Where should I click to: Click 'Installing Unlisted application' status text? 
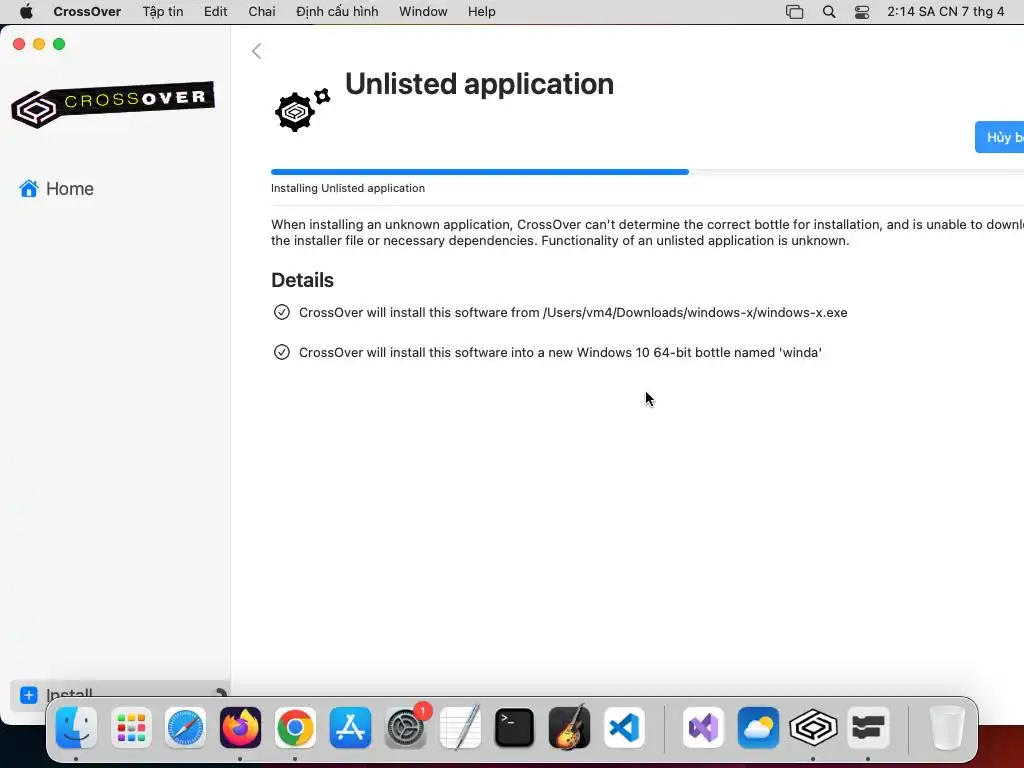tap(348, 188)
